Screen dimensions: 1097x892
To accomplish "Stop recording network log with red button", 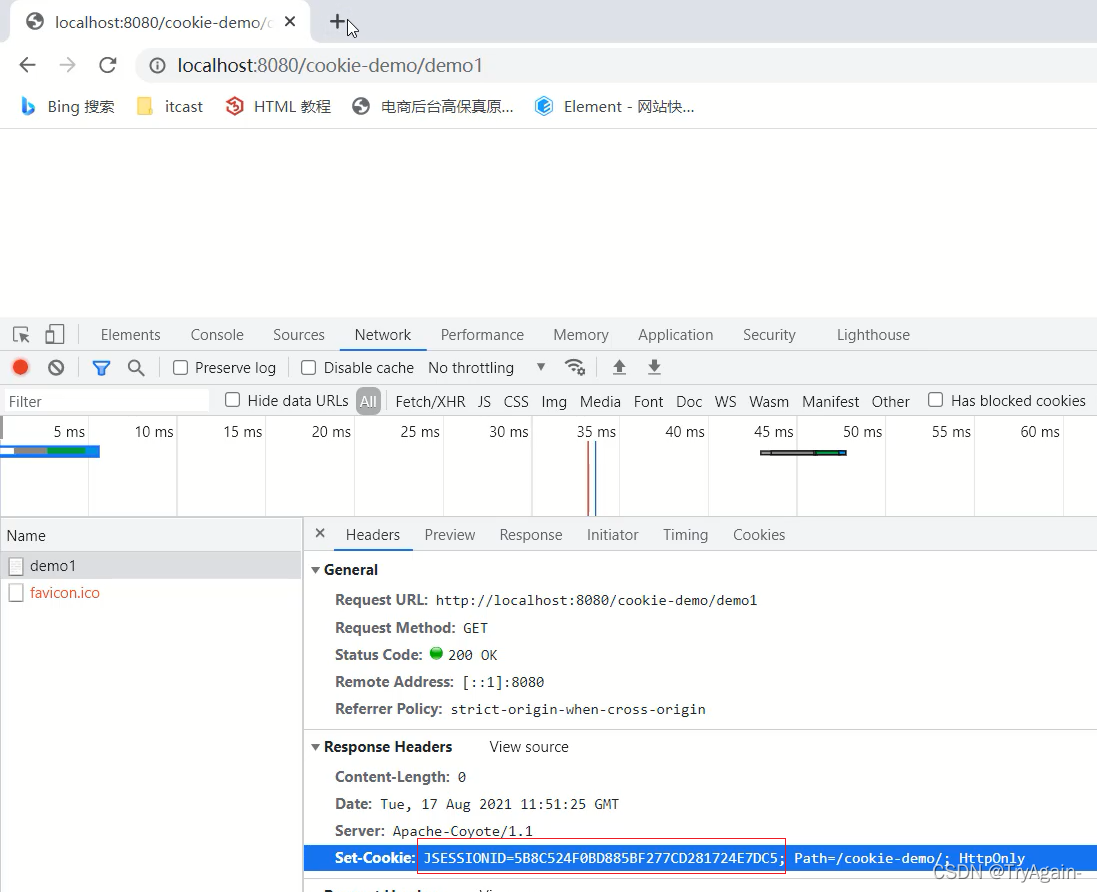I will [x=20, y=367].
